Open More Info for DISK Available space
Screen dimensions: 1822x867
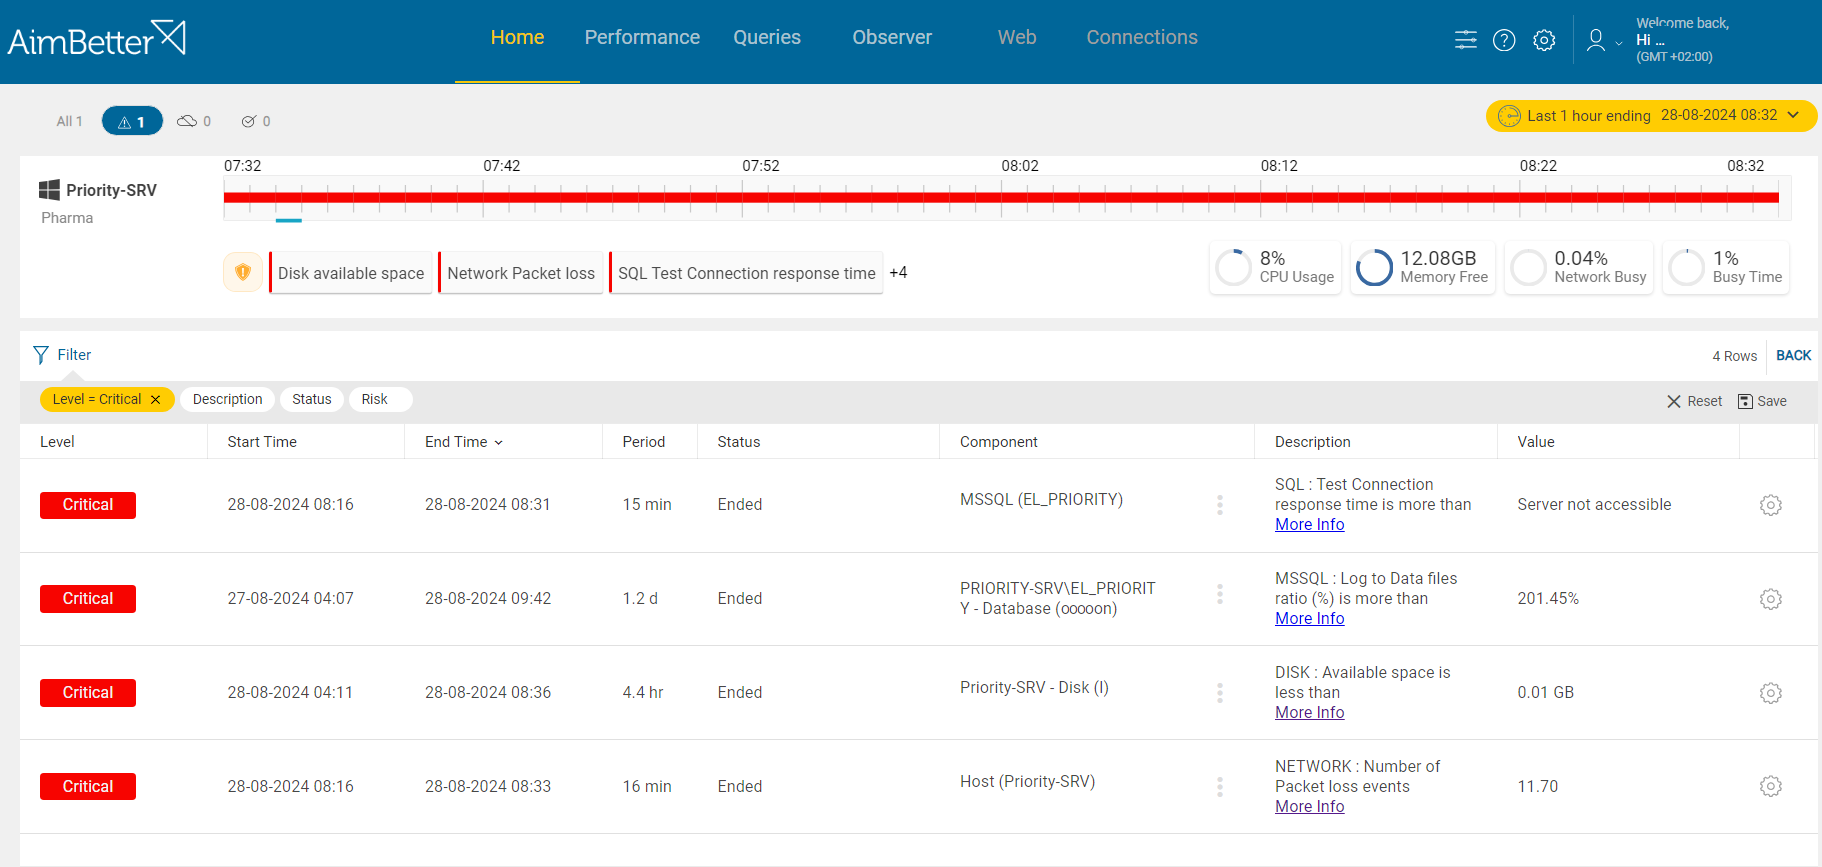[1309, 712]
